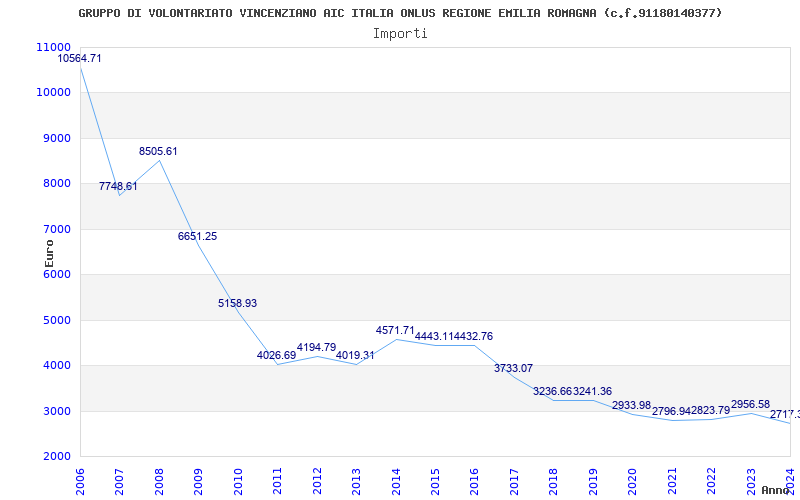The height and width of the screenshot is (500, 800).
Task: Click the data label 2956.58
Action: click(751, 404)
